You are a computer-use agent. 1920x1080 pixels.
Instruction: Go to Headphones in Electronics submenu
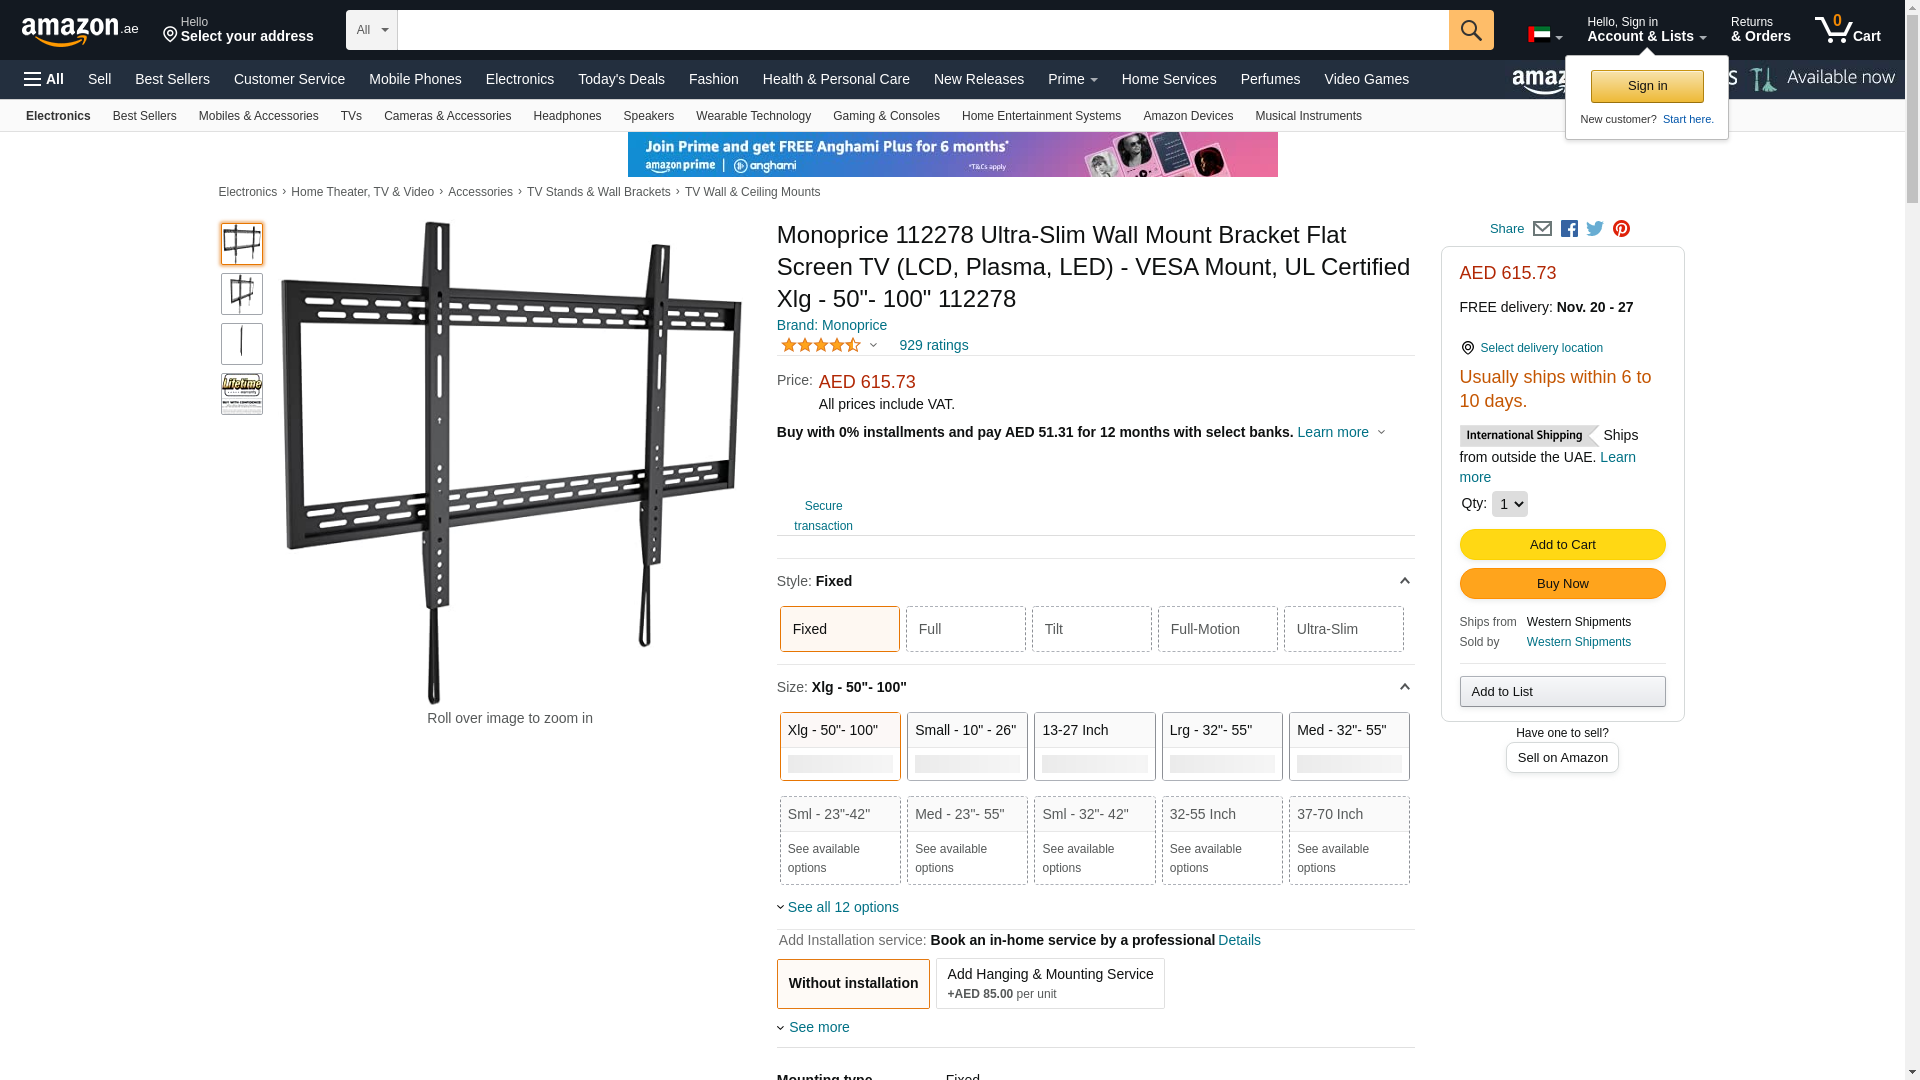(x=567, y=116)
